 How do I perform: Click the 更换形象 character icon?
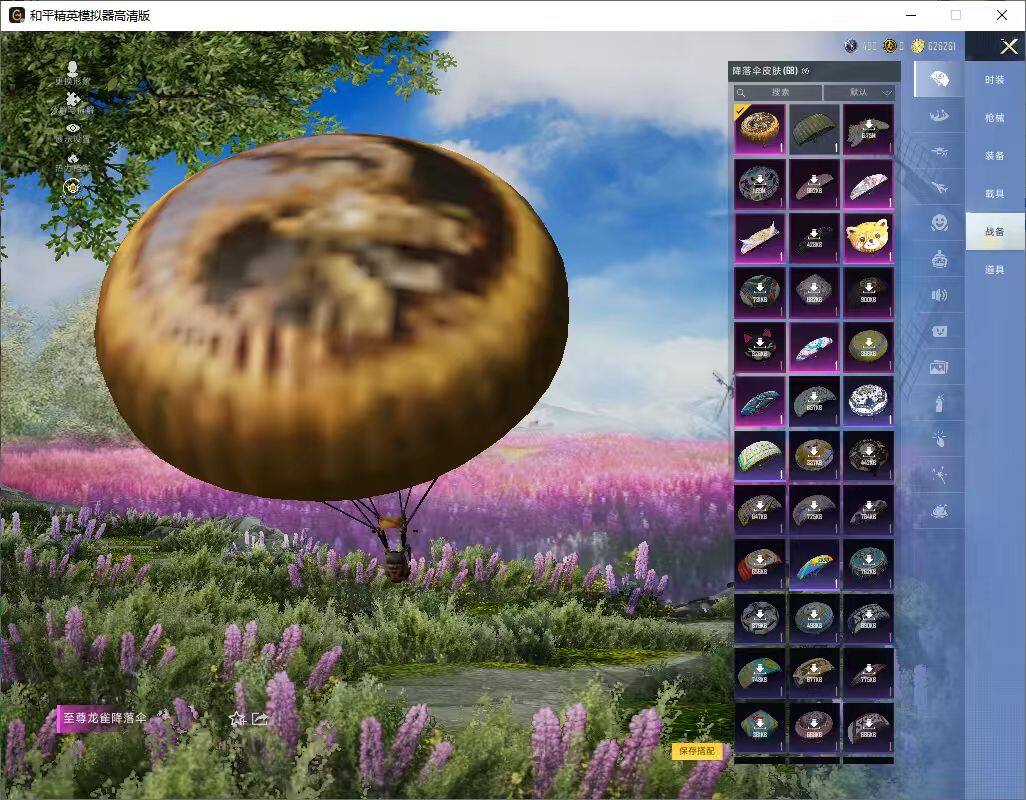point(73,69)
